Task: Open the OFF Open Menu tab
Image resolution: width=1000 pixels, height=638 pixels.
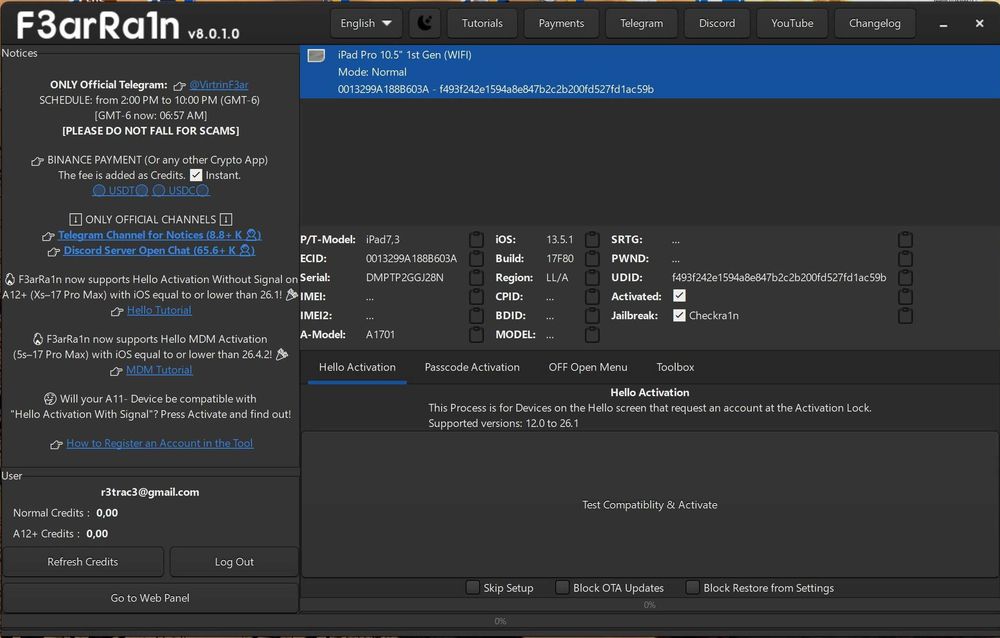Action: point(588,367)
